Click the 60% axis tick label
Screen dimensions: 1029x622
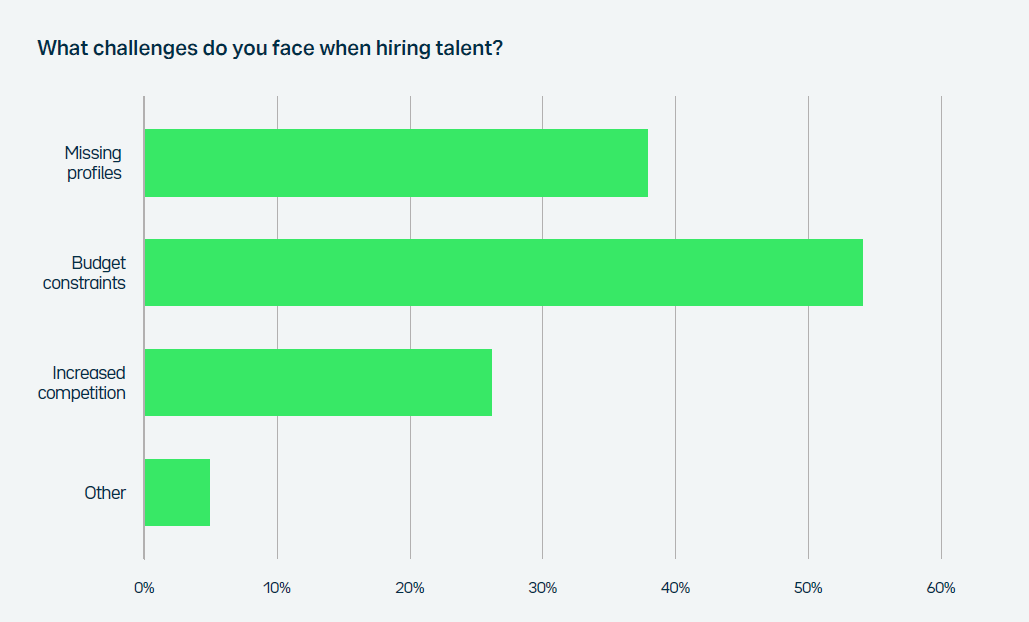point(941,588)
